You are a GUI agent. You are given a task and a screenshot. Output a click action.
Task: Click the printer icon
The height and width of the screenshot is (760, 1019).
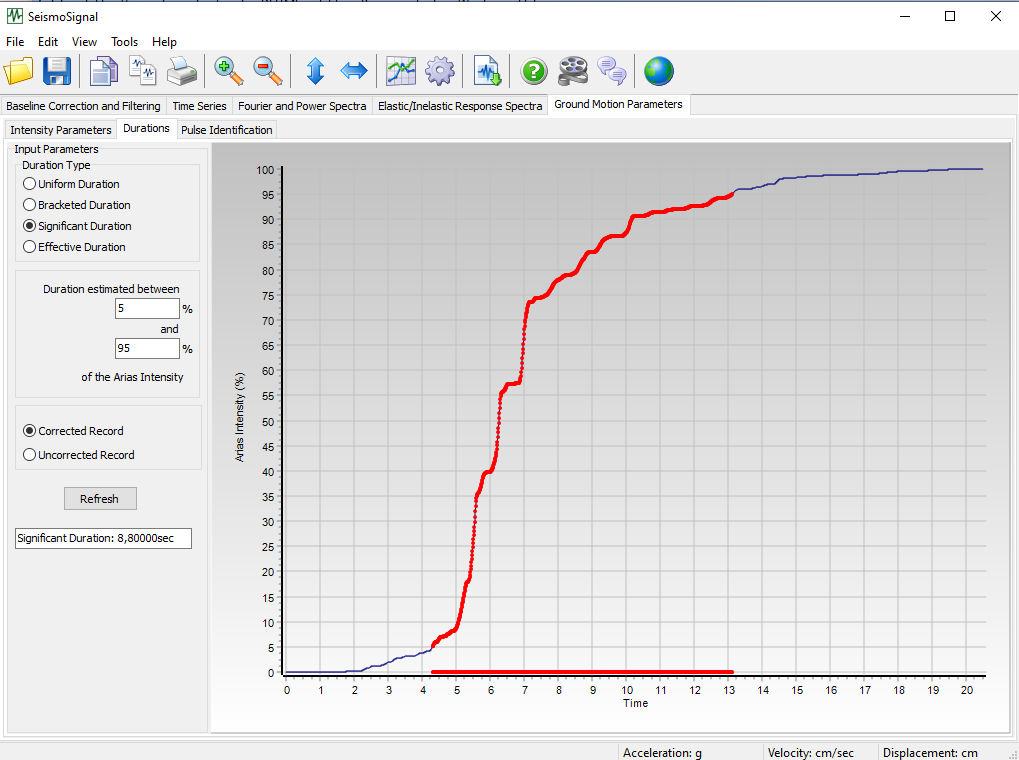tap(181, 71)
